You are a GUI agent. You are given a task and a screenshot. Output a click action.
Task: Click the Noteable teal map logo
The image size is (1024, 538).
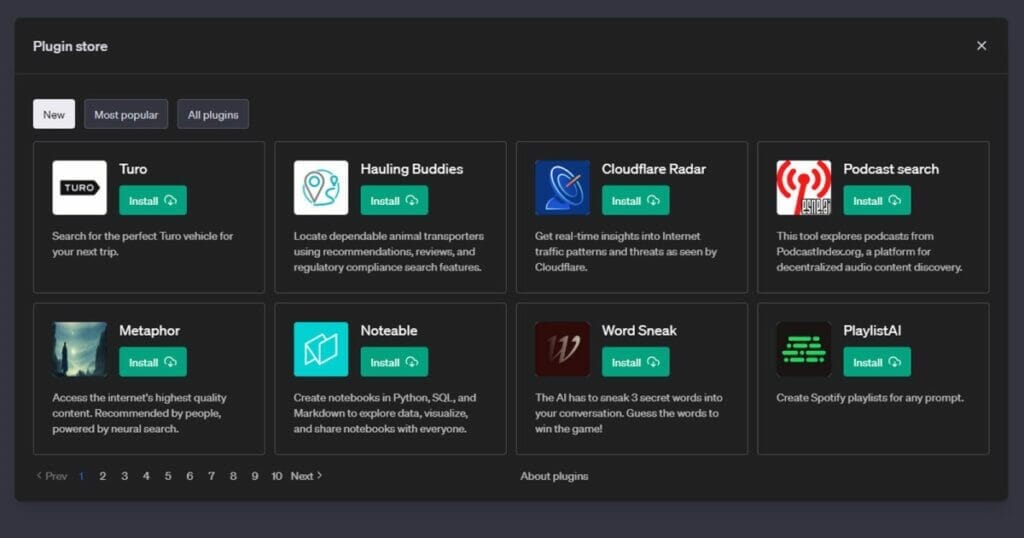[x=321, y=349]
